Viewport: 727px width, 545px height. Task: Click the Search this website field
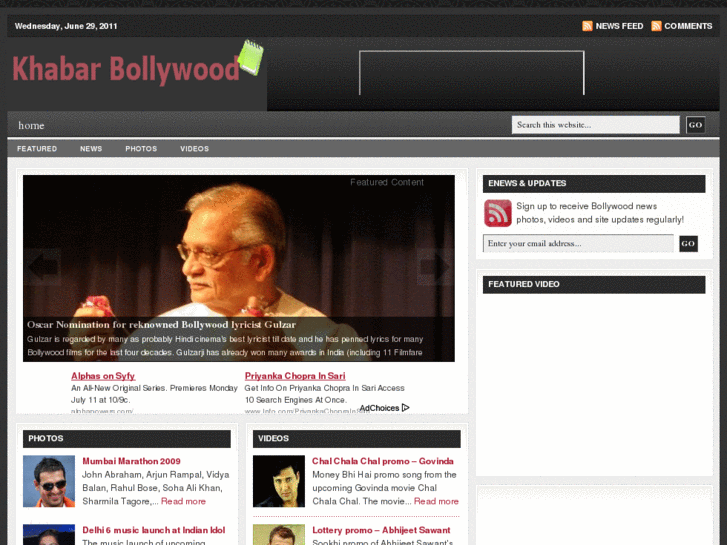tap(595, 125)
